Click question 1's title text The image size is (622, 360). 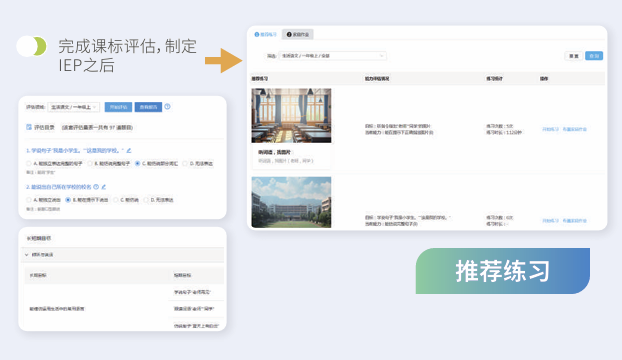point(75,151)
